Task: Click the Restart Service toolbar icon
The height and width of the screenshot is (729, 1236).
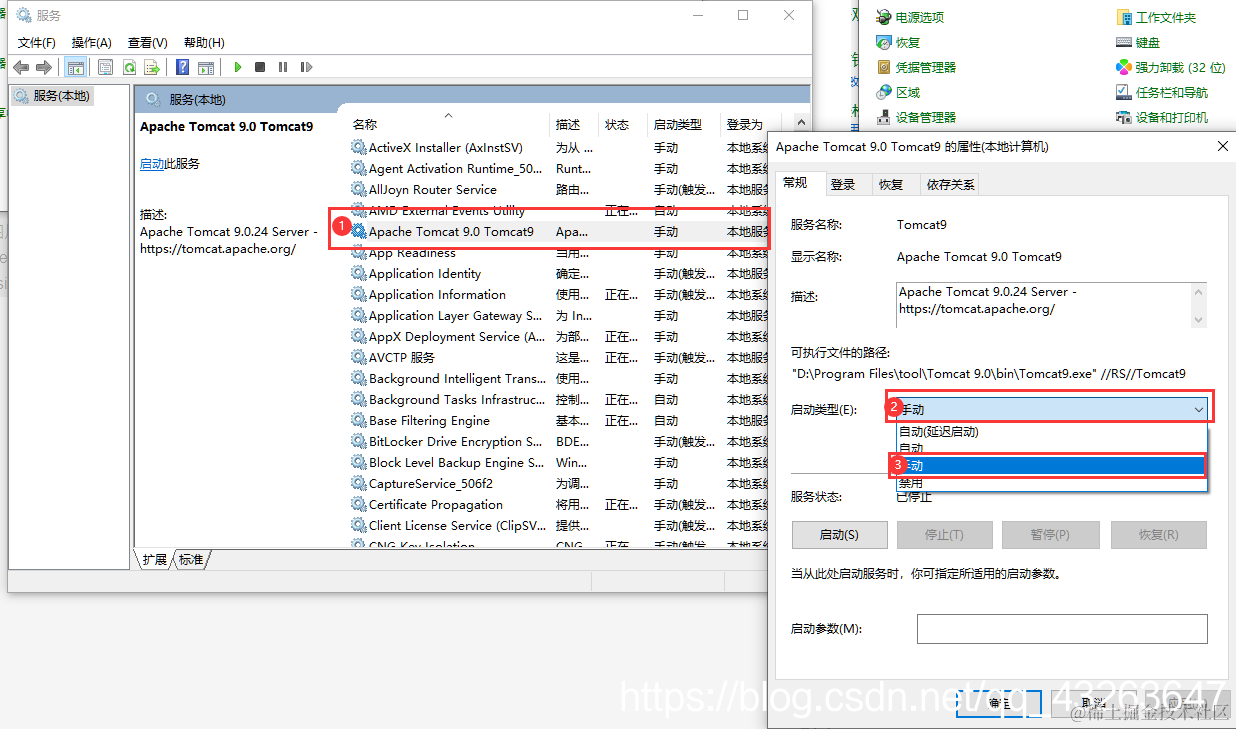Action: (305, 67)
